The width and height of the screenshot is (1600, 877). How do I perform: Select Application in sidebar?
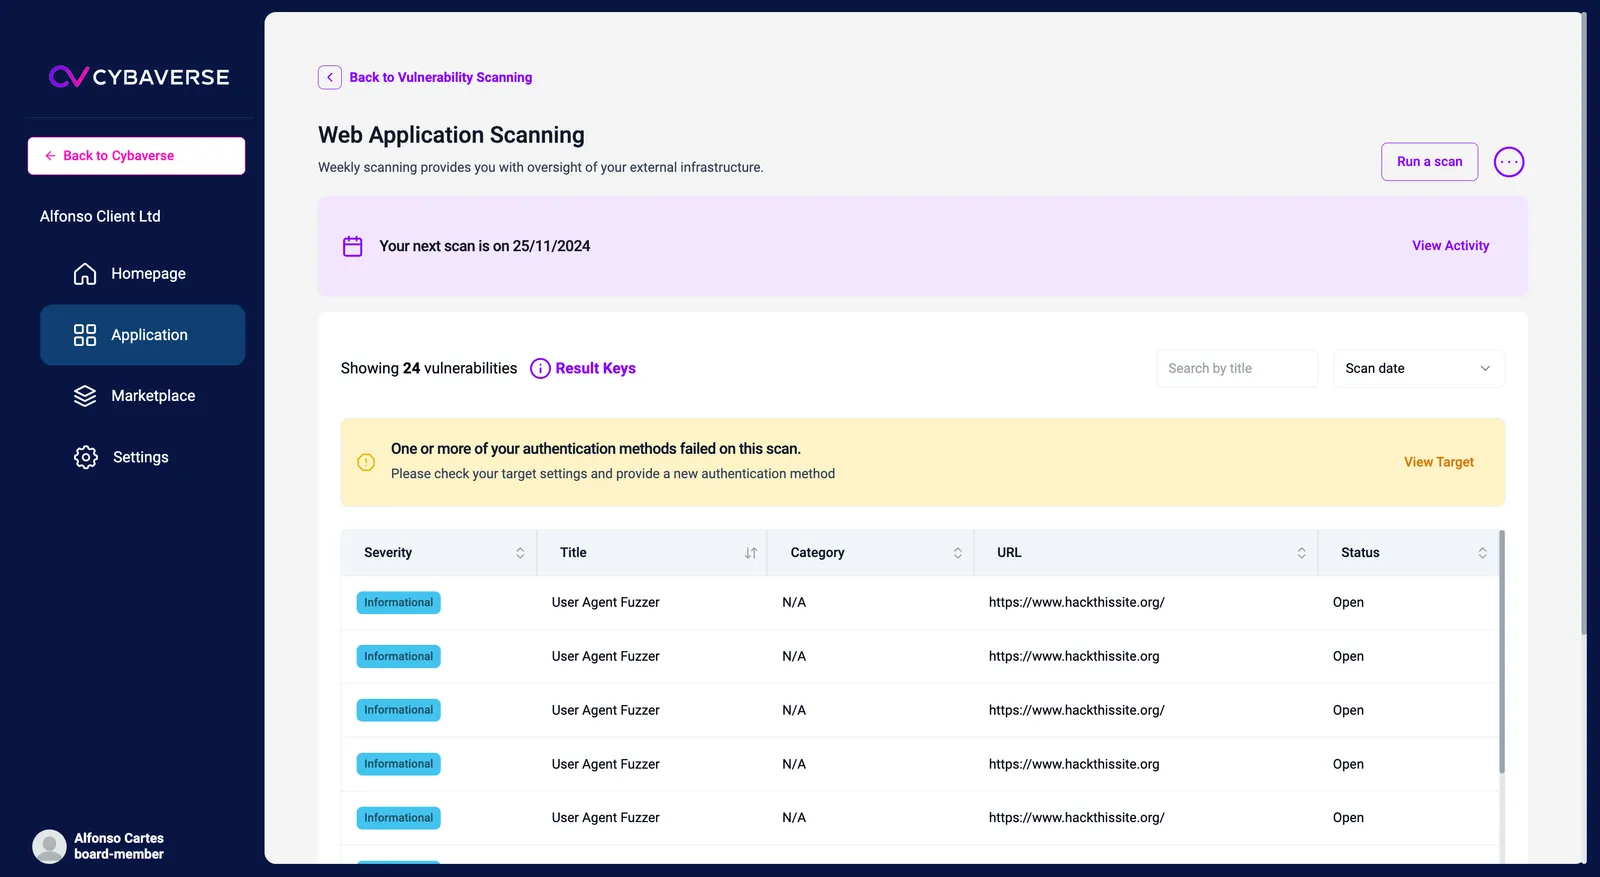click(x=142, y=335)
